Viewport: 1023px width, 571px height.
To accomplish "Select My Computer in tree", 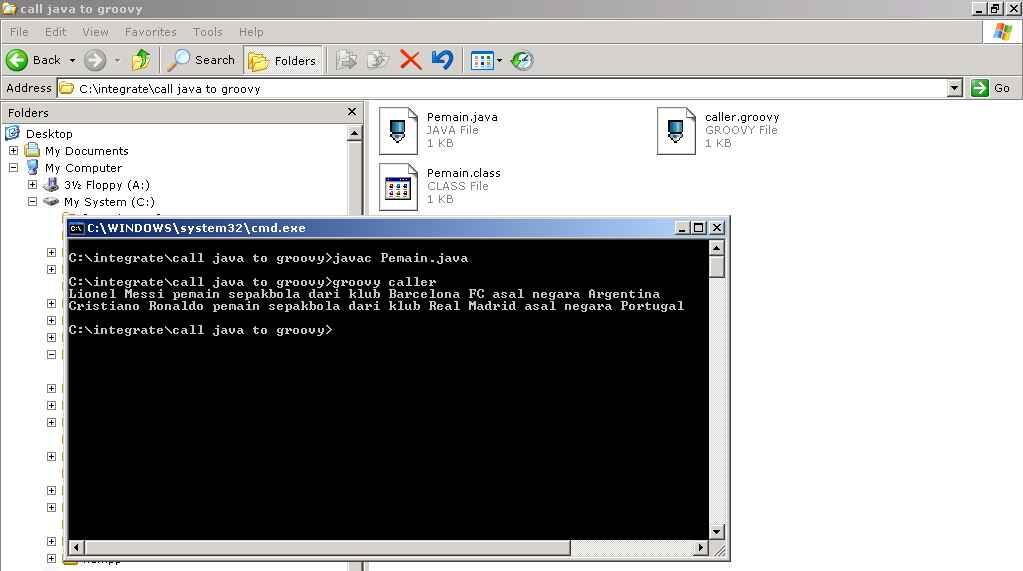I will (84, 168).
